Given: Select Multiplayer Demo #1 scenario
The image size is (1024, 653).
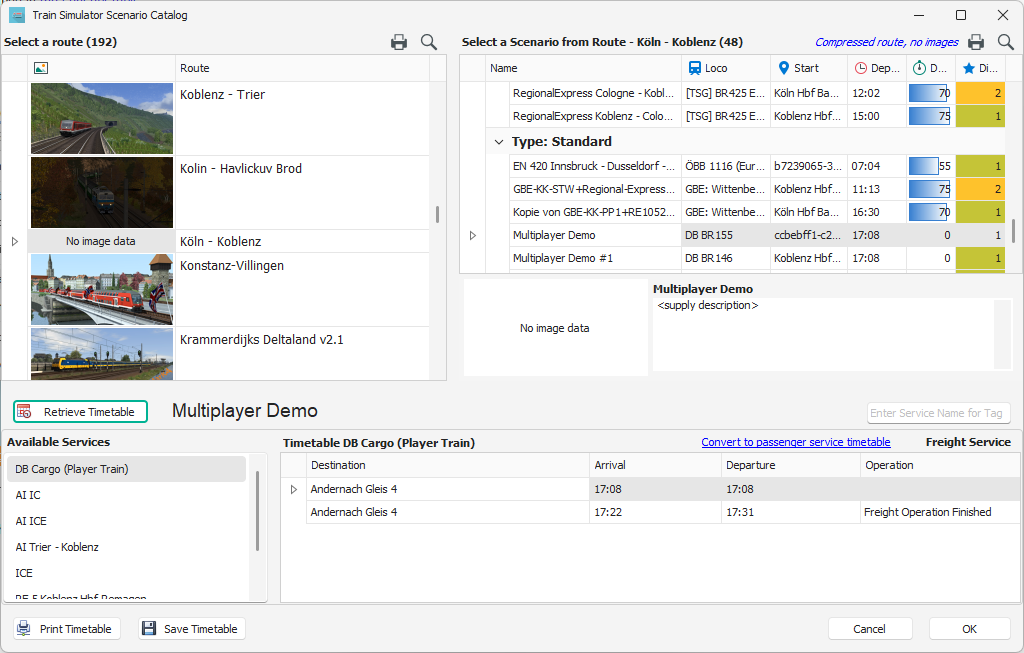Looking at the screenshot, I should tap(593, 258).
